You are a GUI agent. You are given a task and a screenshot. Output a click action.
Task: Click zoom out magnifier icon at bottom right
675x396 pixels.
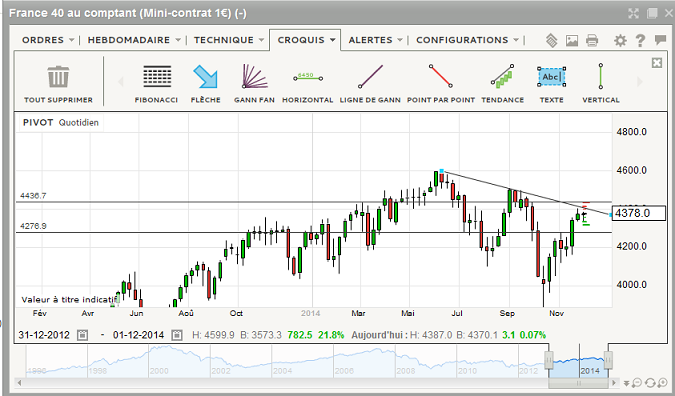click(x=637, y=382)
